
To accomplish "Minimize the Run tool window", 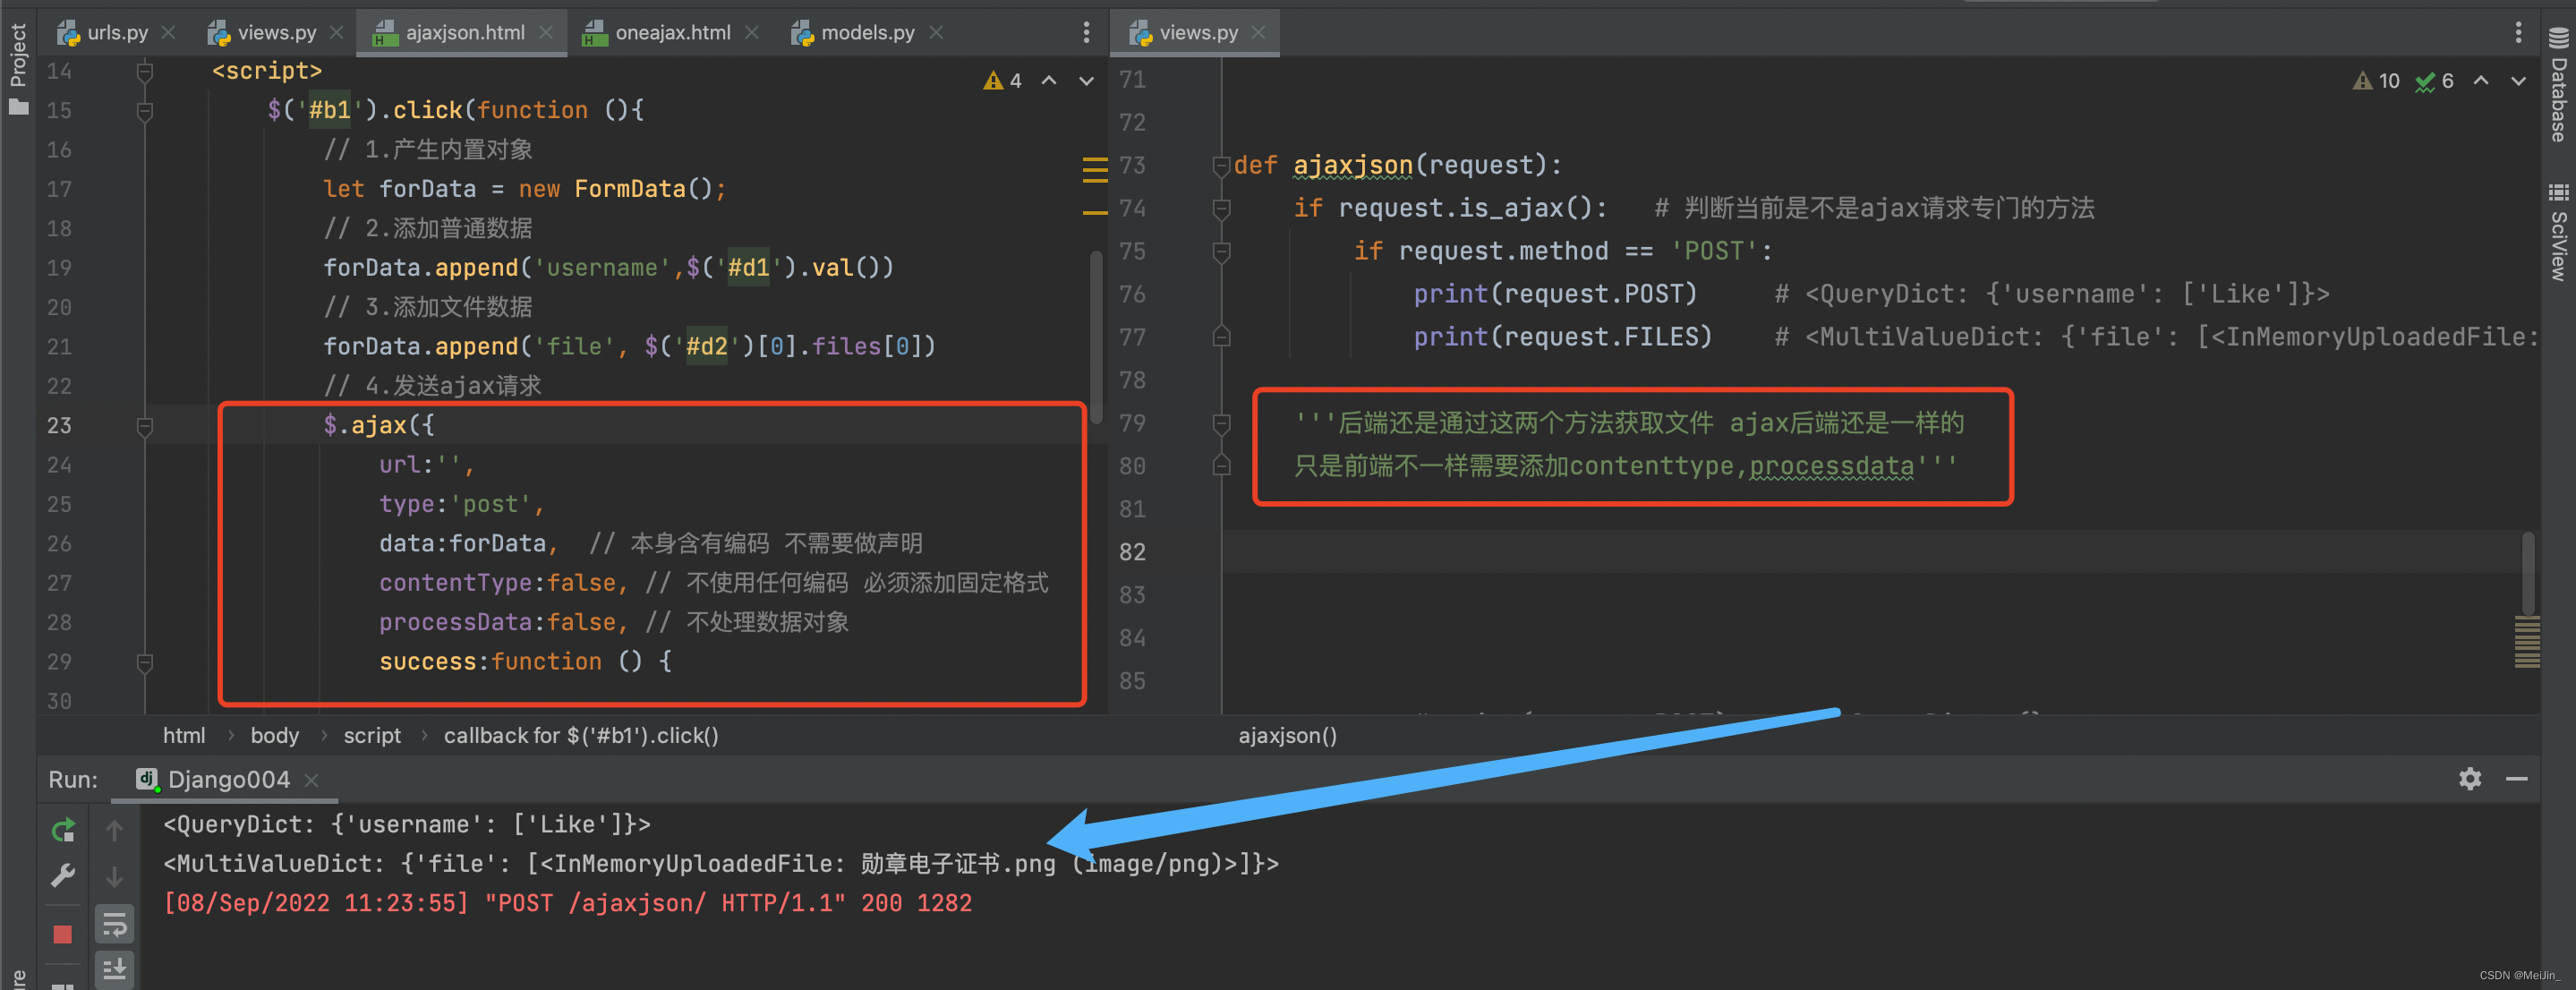I will click(x=2517, y=778).
